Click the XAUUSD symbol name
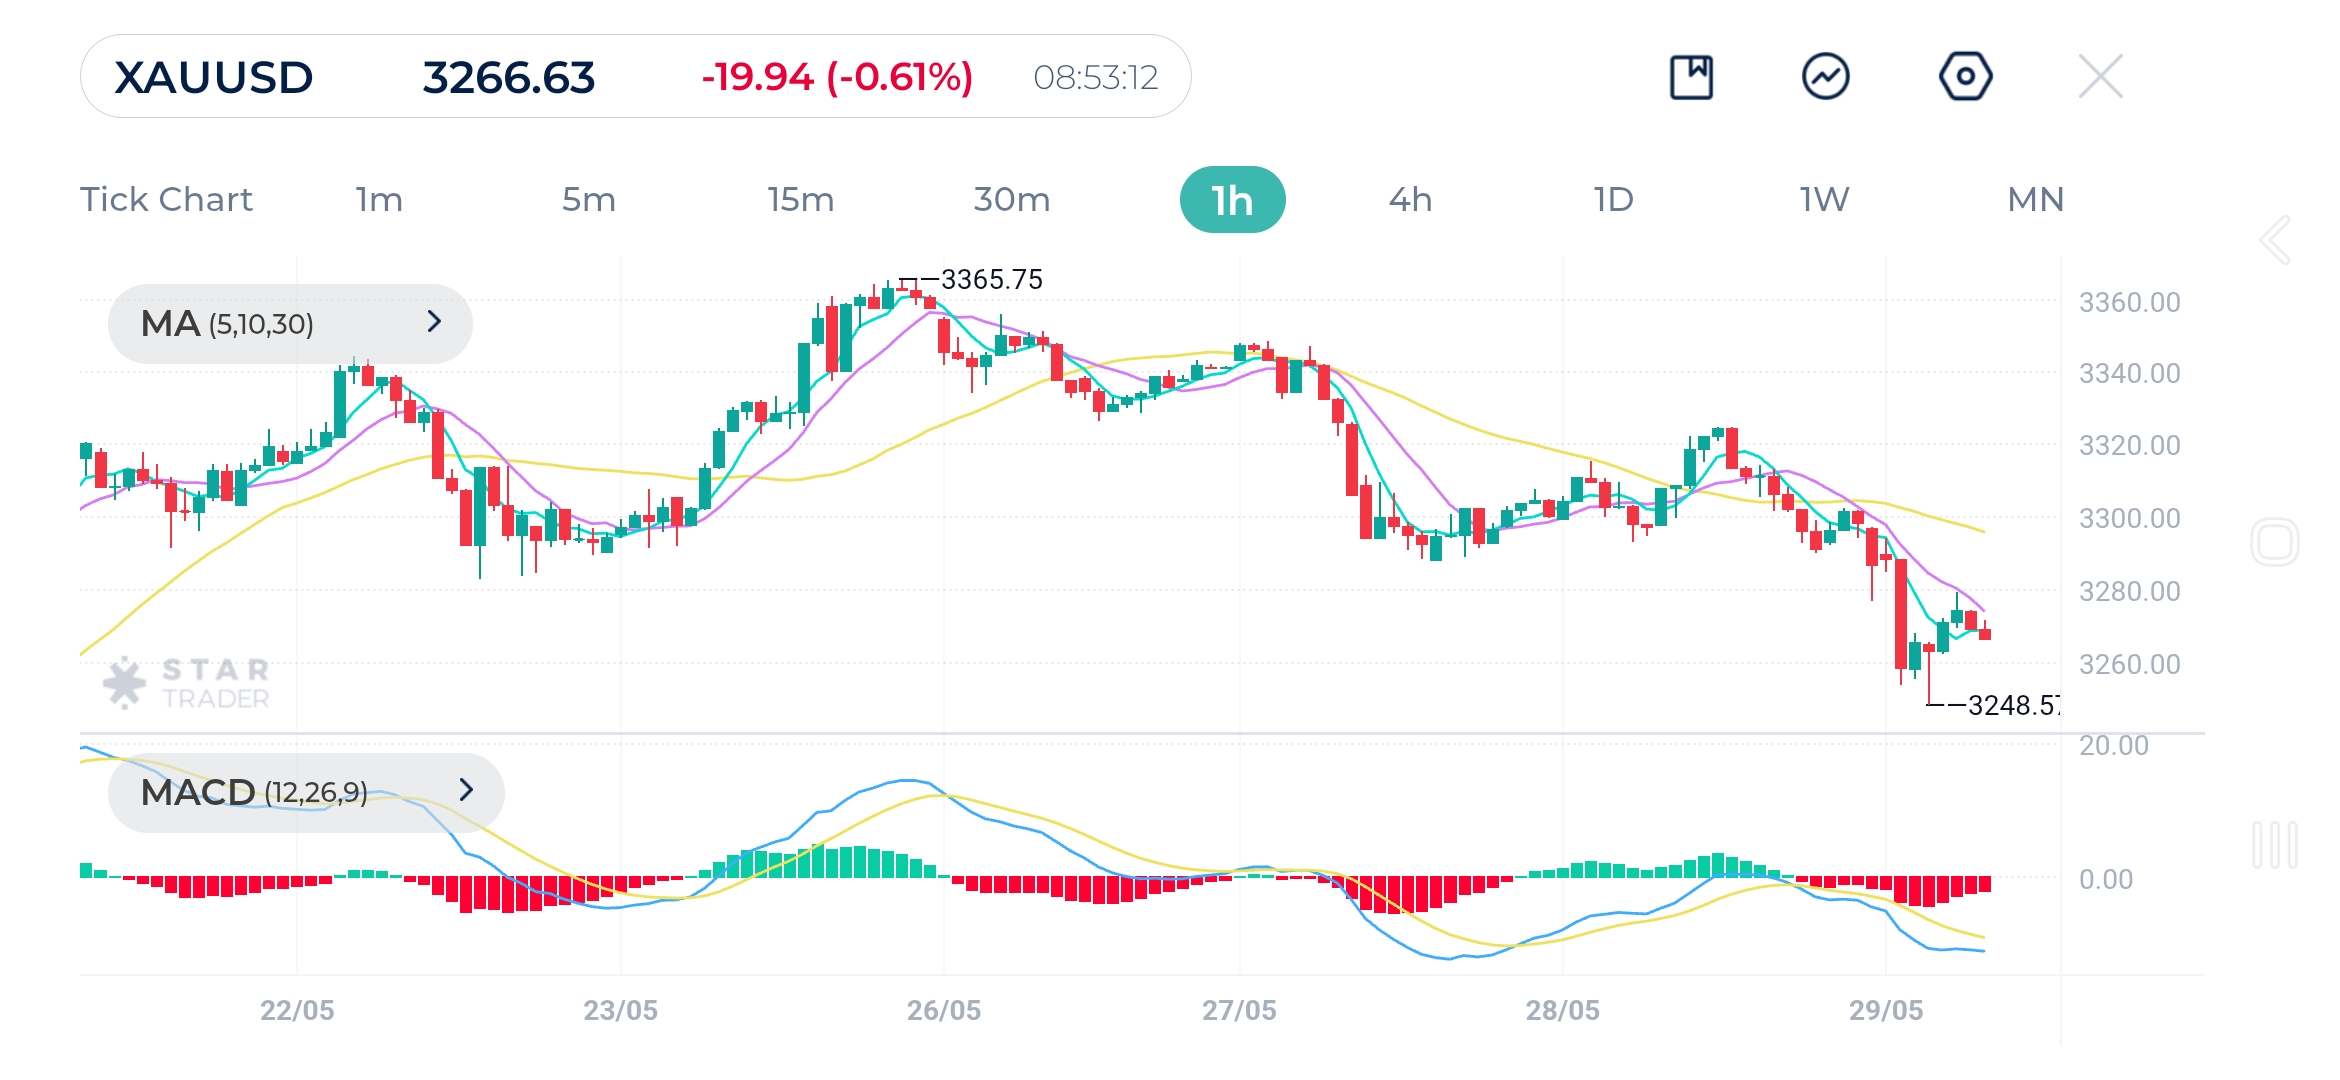The height and width of the screenshot is (1080, 2340). [214, 77]
